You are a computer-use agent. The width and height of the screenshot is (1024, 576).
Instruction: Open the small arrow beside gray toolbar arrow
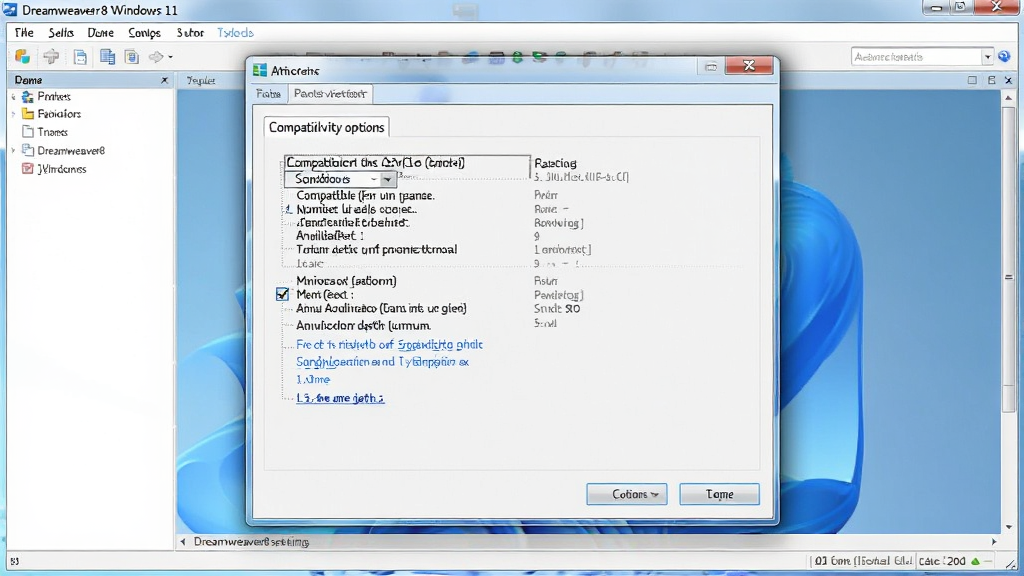(x=170, y=57)
